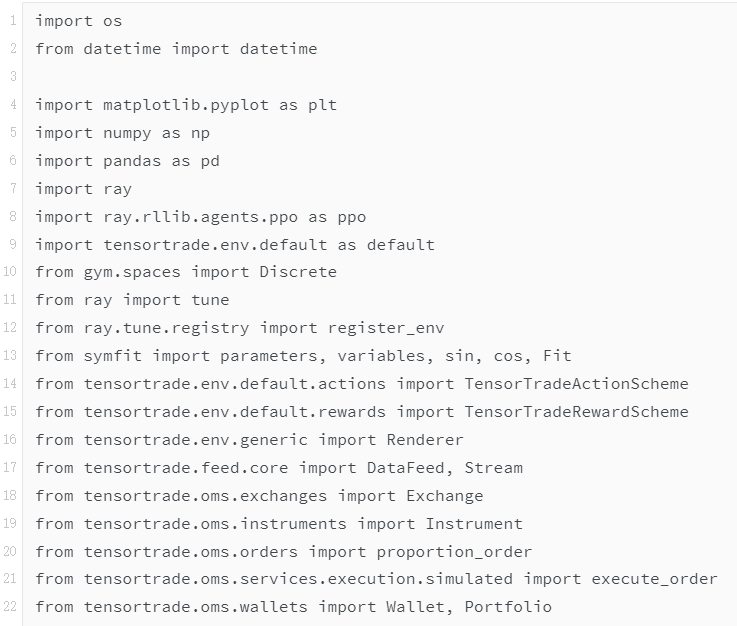This screenshot has width=737, height=626.
Task: Click 'tune' on line 11
Action: click(210, 300)
